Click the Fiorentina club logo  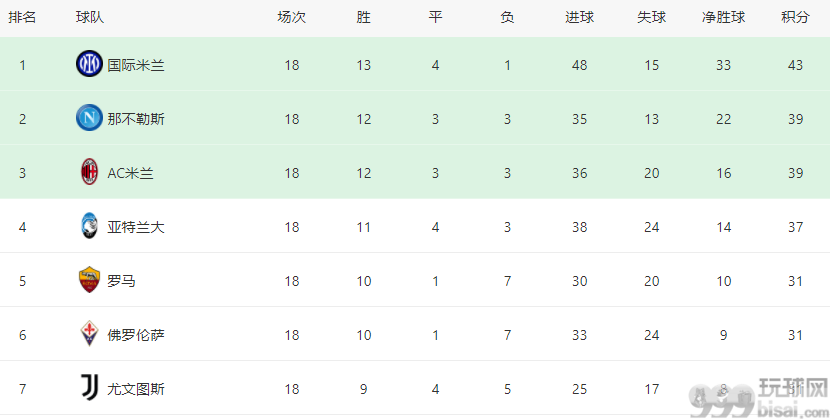pyautogui.click(x=89, y=334)
